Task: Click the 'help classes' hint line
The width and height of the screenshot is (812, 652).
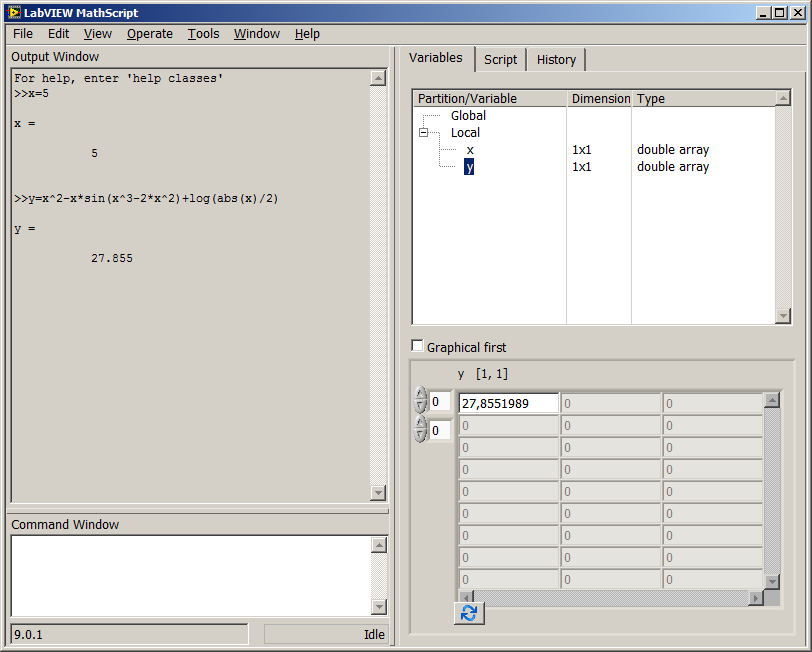Action: point(119,78)
